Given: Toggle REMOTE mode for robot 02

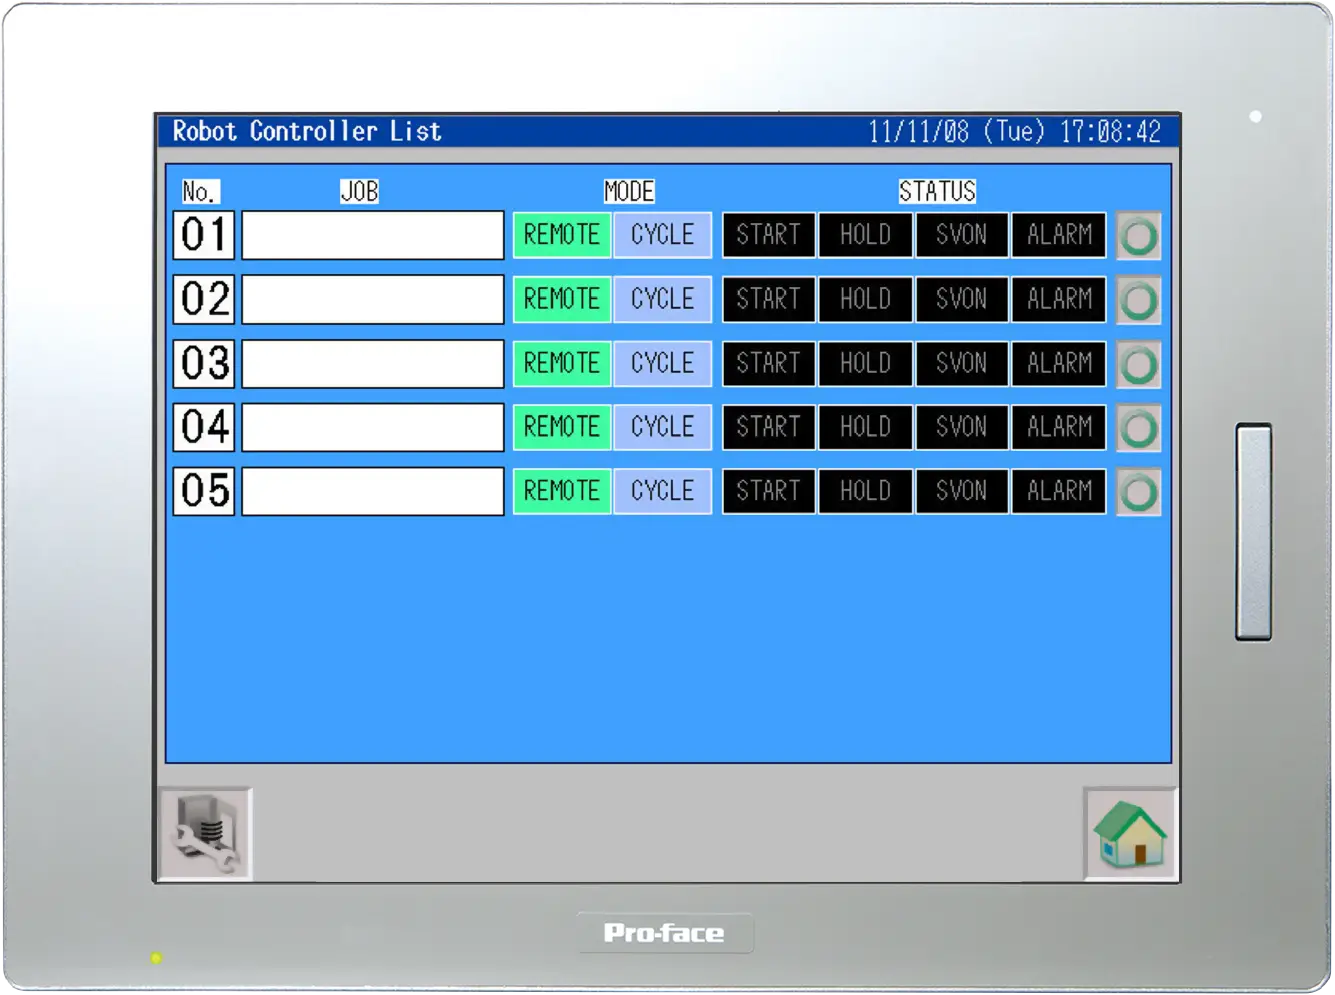Looking at the screenshot, I should tap(562, 299).
